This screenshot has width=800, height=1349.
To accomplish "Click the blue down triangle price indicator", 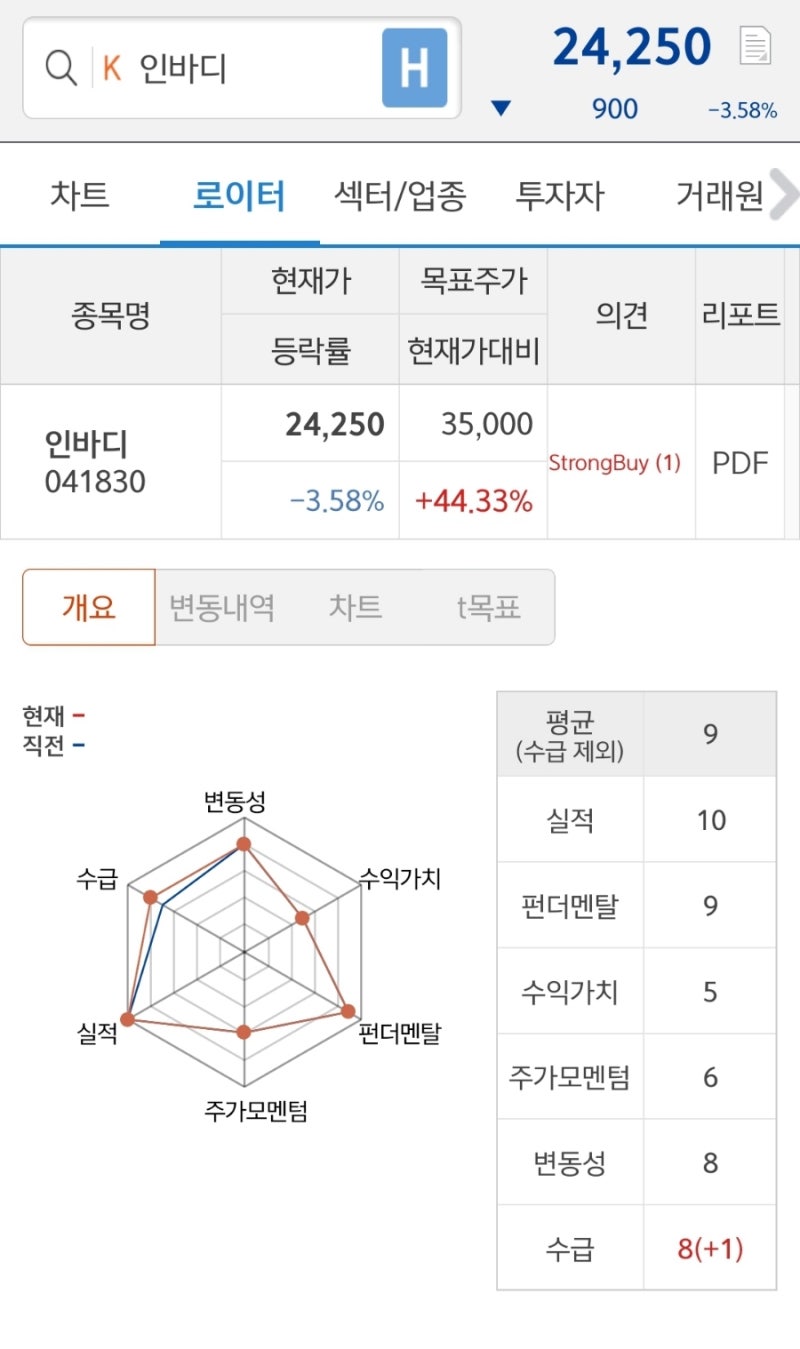I will [x=502, y=108].
